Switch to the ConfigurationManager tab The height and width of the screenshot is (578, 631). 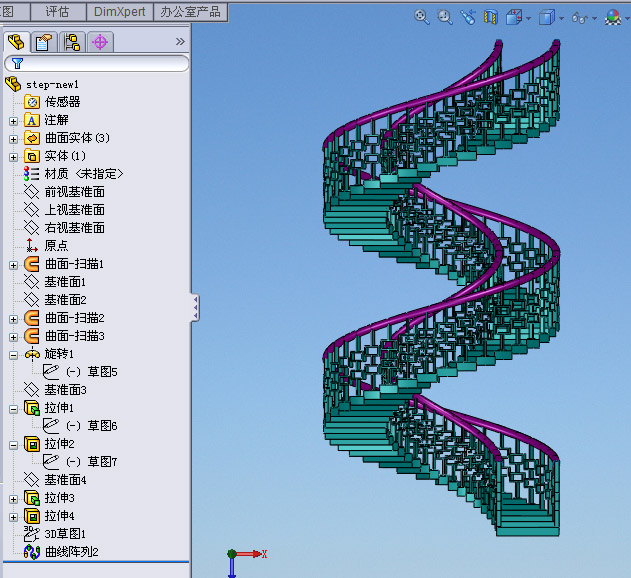72,42
